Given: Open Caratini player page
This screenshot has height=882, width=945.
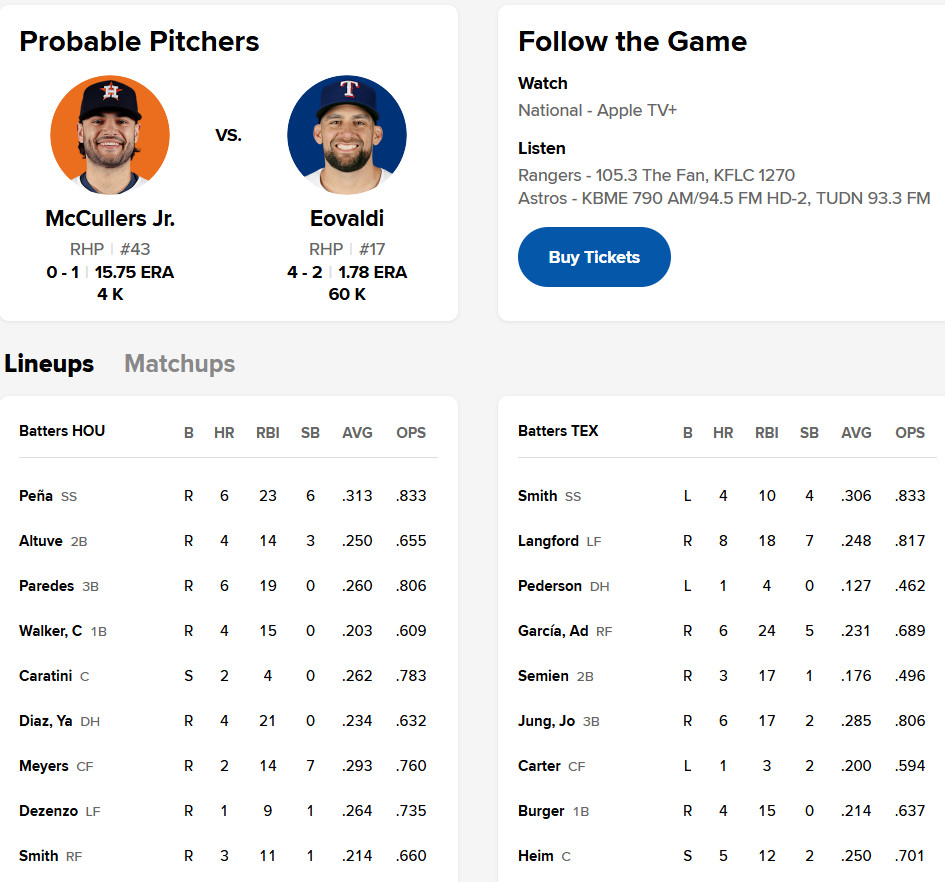Looking at the screenshot, I should (45, 676).
